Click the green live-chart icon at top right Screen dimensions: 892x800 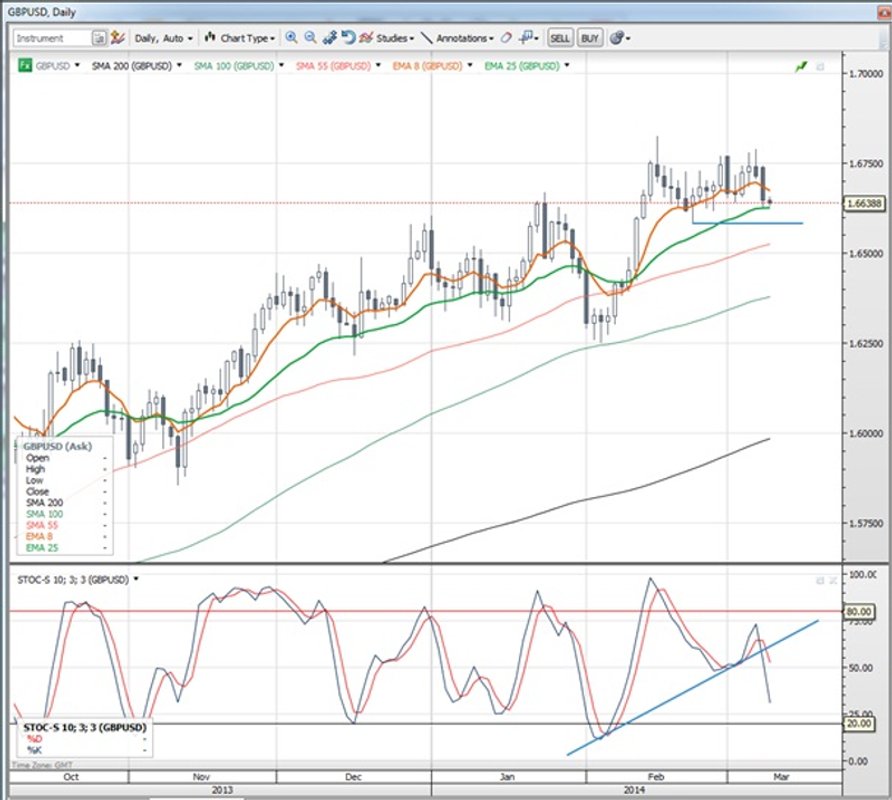point(800,66)
